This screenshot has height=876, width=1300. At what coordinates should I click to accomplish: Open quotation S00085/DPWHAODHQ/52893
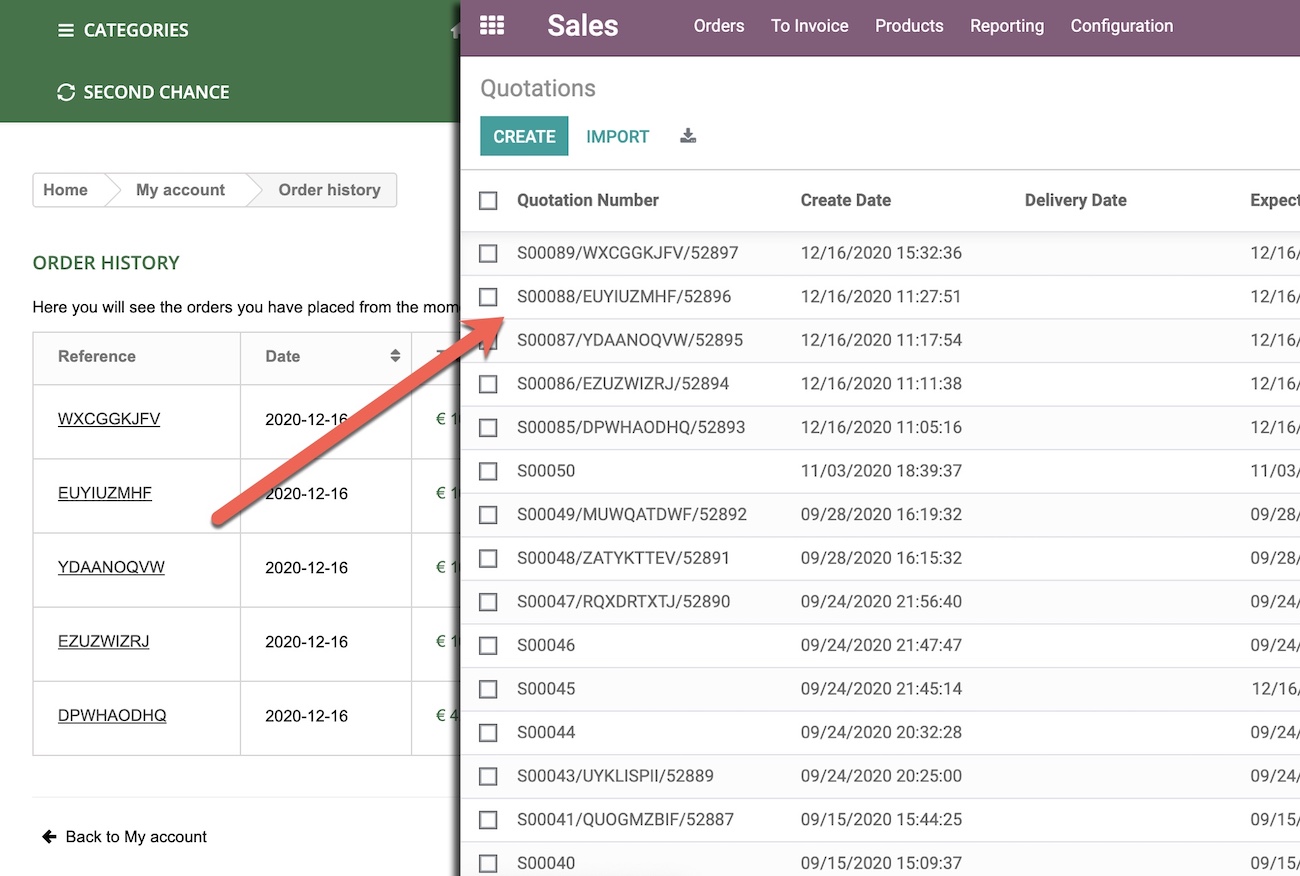[631, 427]
